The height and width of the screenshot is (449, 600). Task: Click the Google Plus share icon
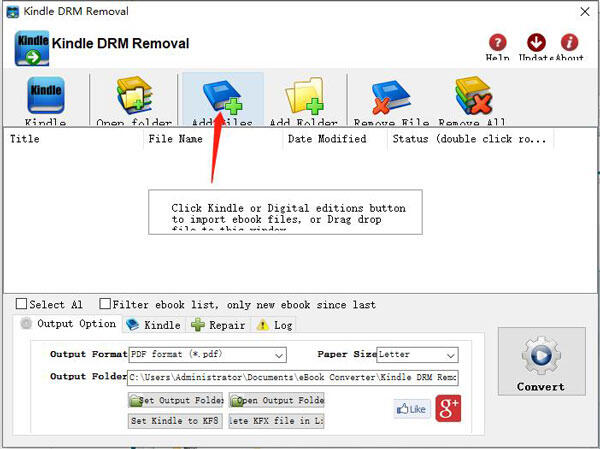(448, 408)
